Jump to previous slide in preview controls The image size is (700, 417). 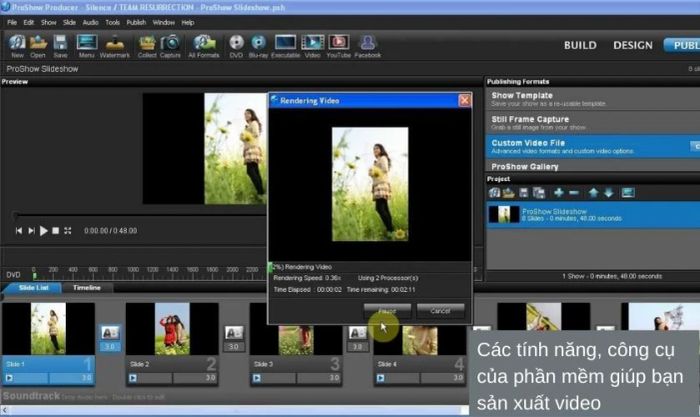point(19,231)
